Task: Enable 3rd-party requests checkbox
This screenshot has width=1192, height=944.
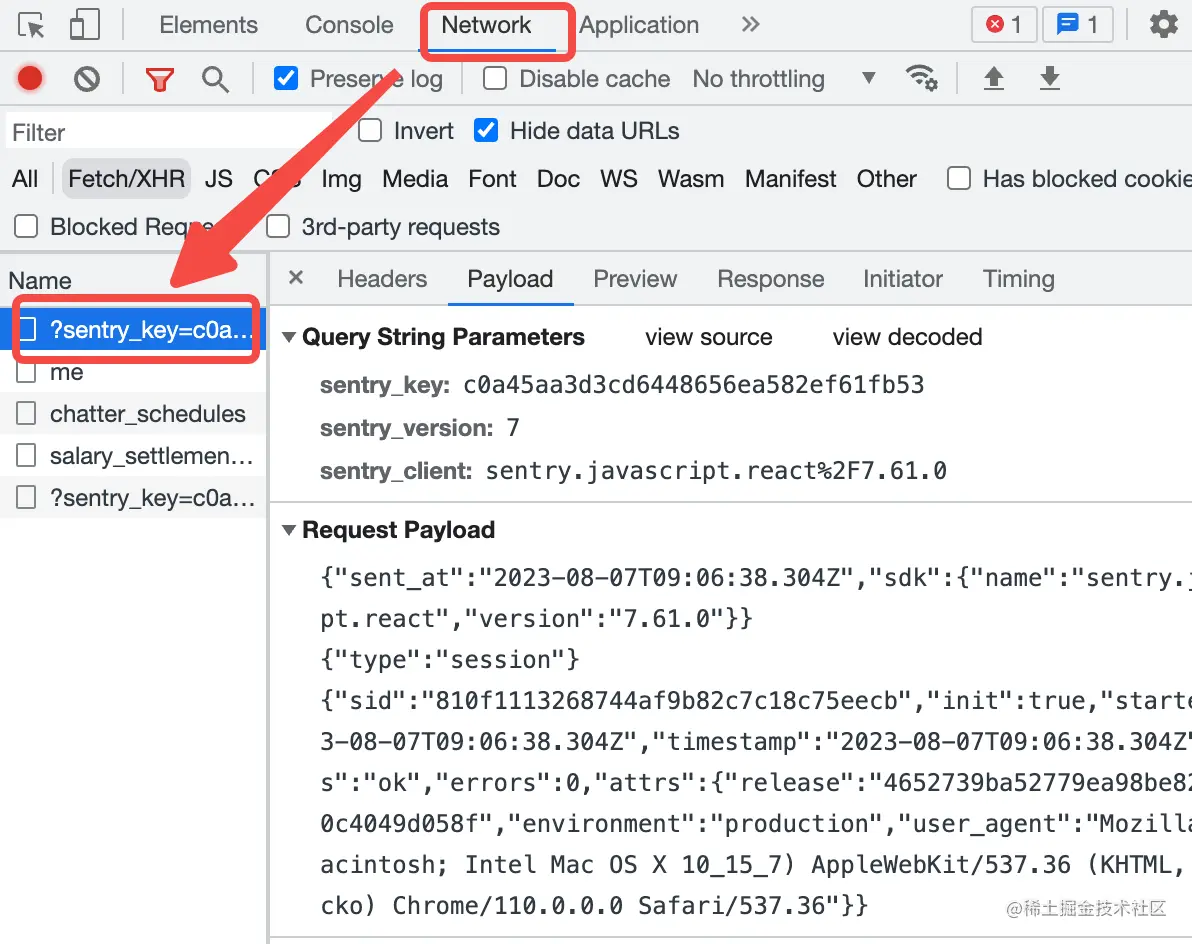Action: coord(277,226)
